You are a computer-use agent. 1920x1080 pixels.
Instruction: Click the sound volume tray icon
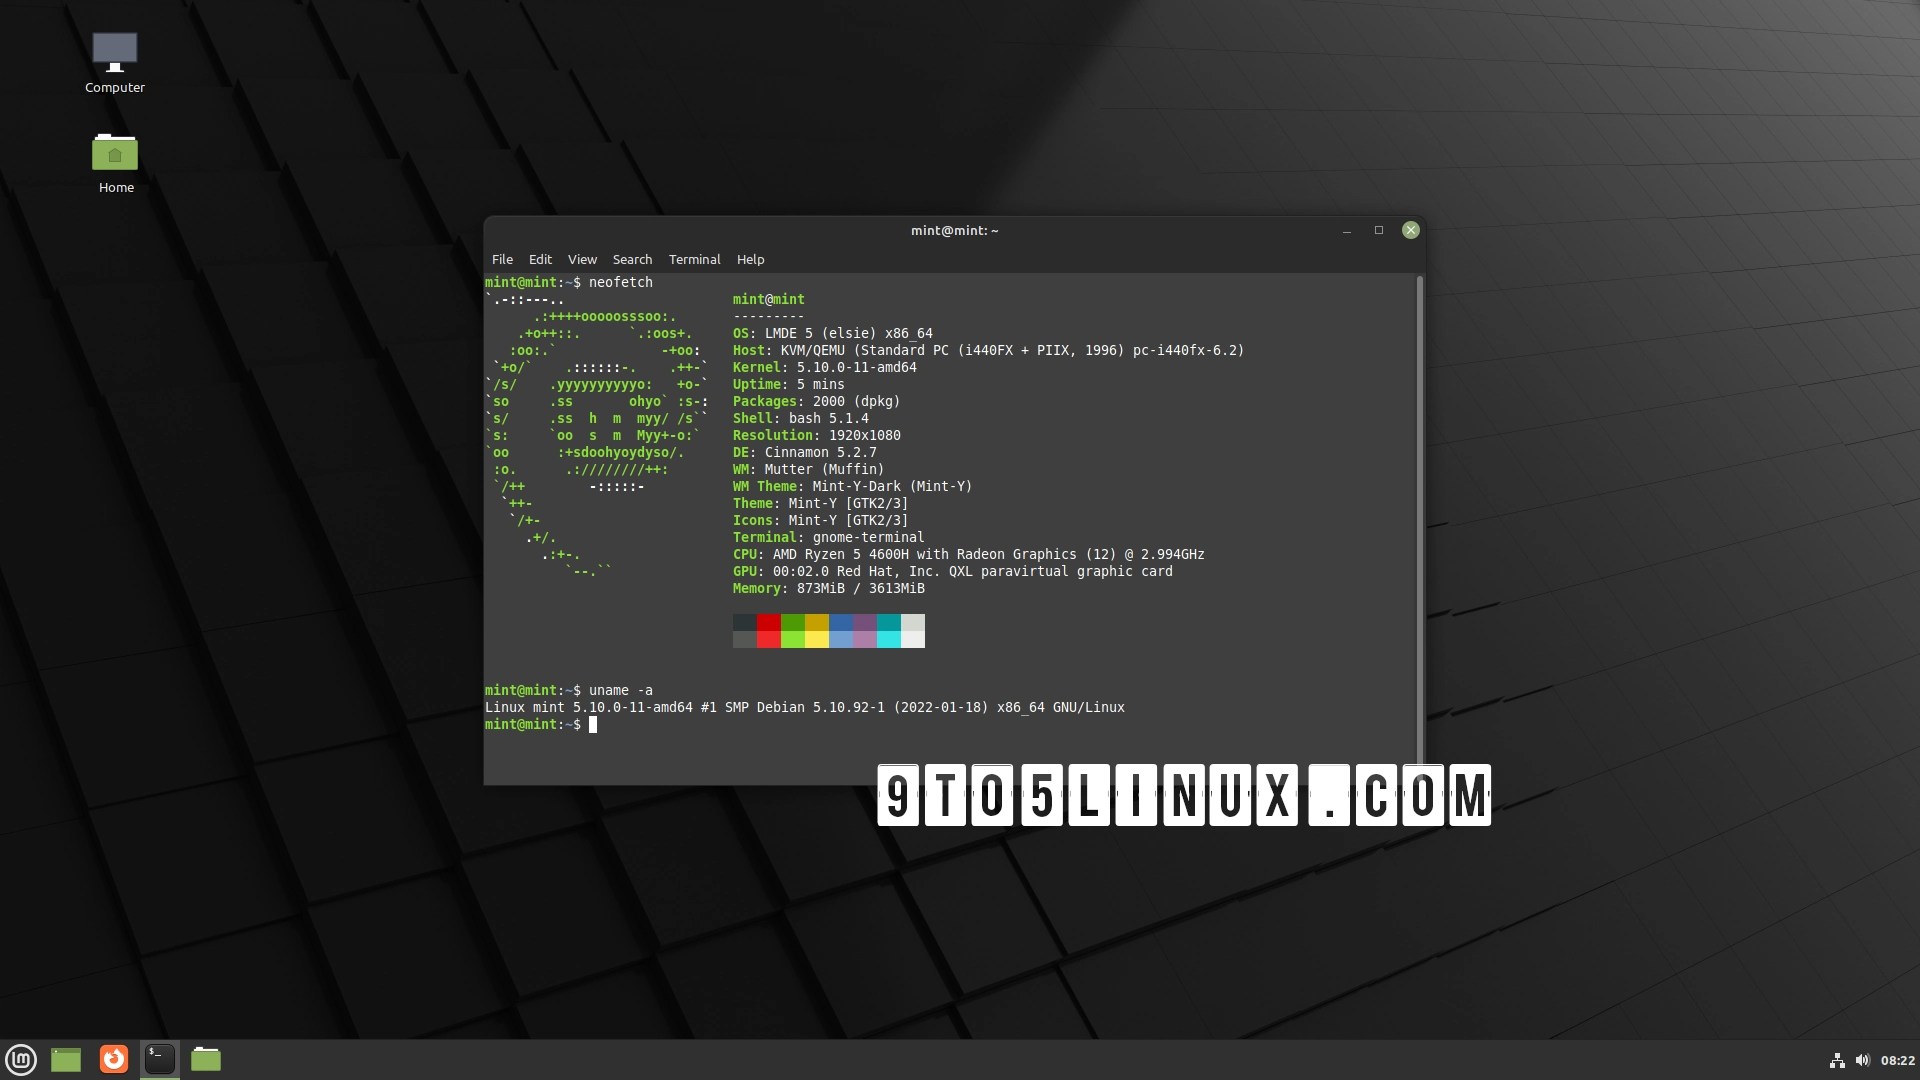coord(1862,1061)
